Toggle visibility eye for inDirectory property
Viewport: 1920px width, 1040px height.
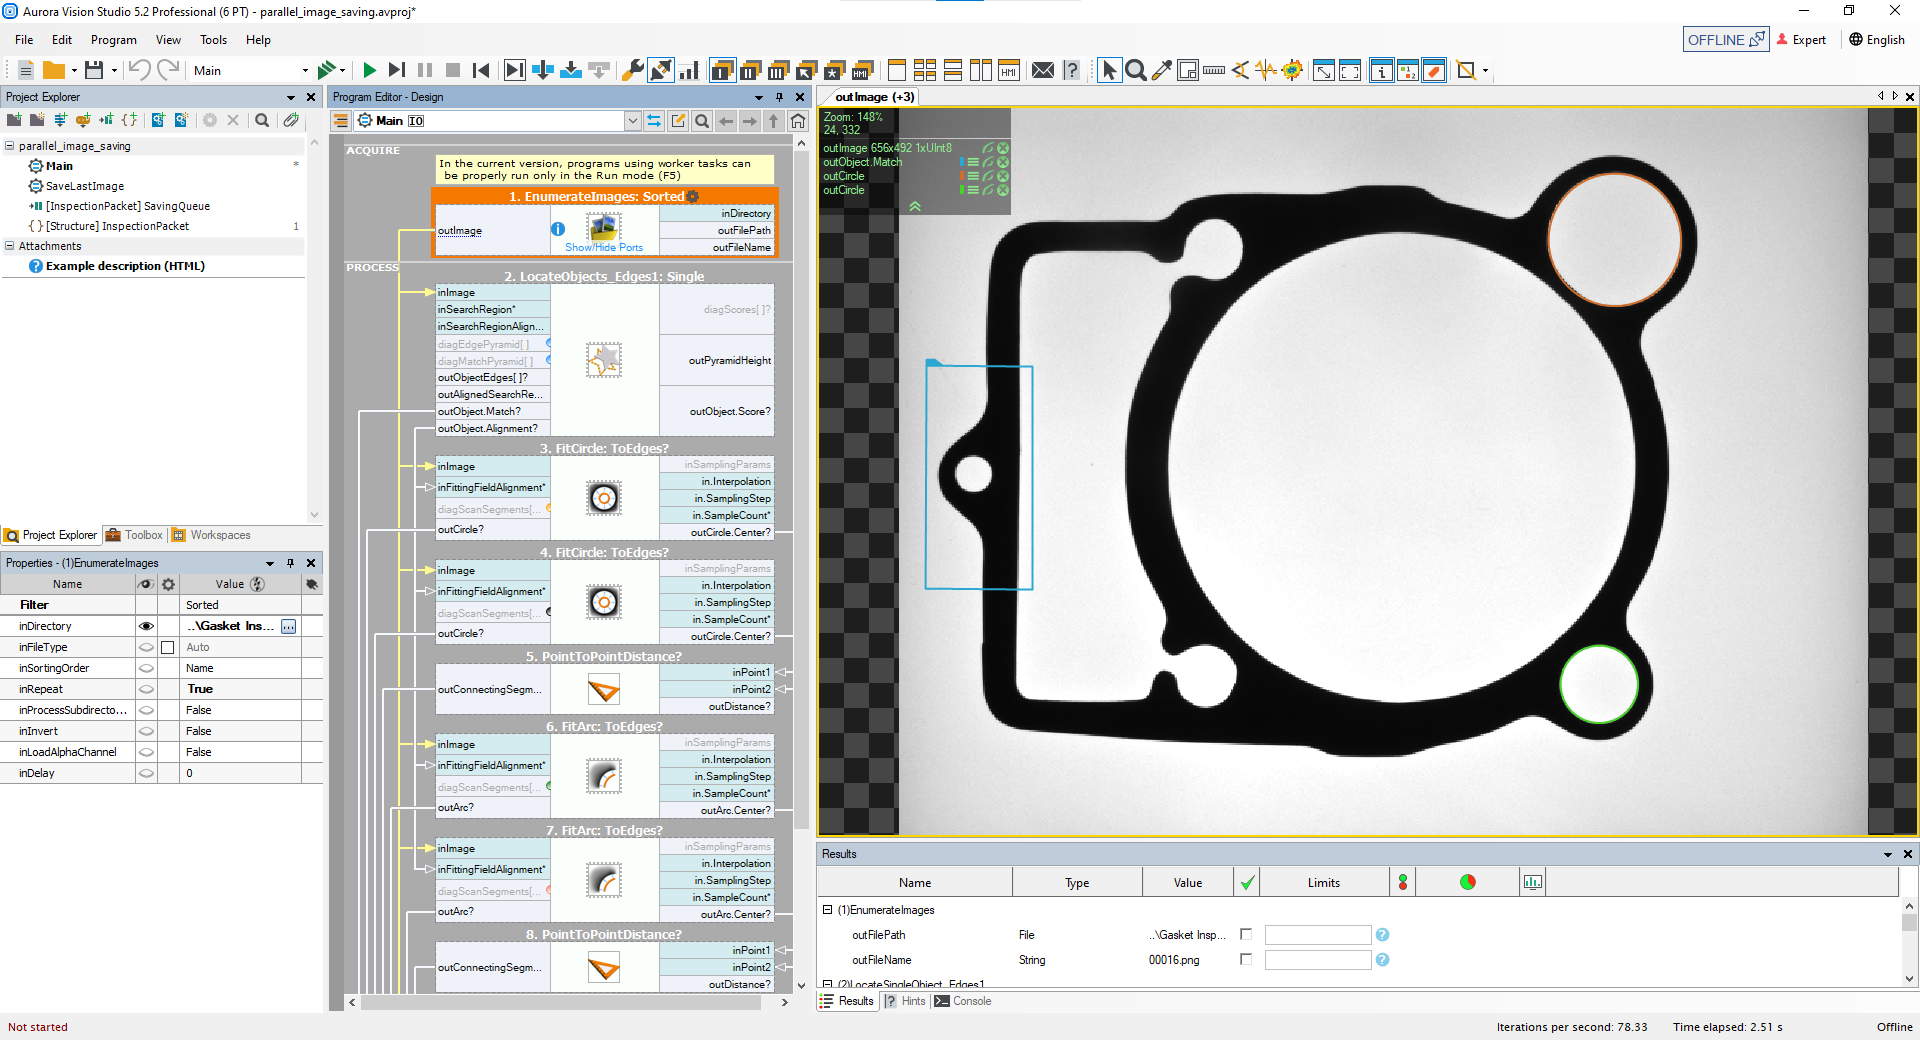146,626
